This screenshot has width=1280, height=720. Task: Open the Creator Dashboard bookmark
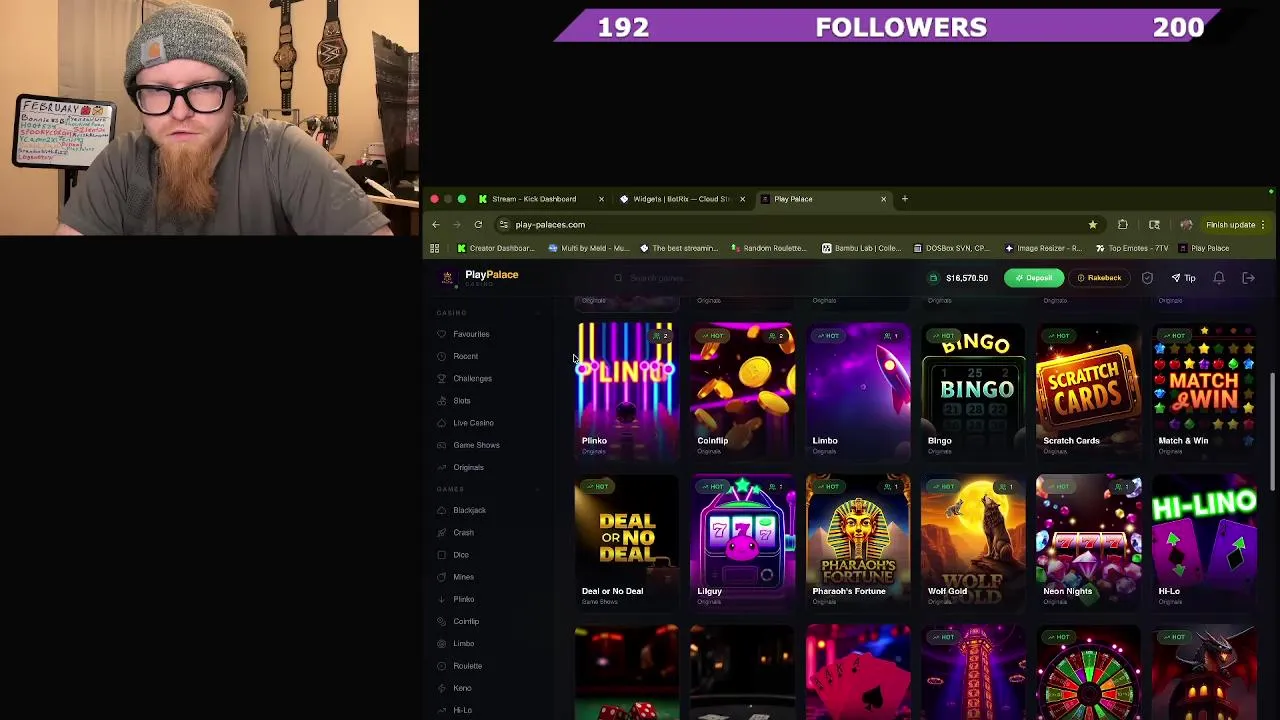pos(495,248)
